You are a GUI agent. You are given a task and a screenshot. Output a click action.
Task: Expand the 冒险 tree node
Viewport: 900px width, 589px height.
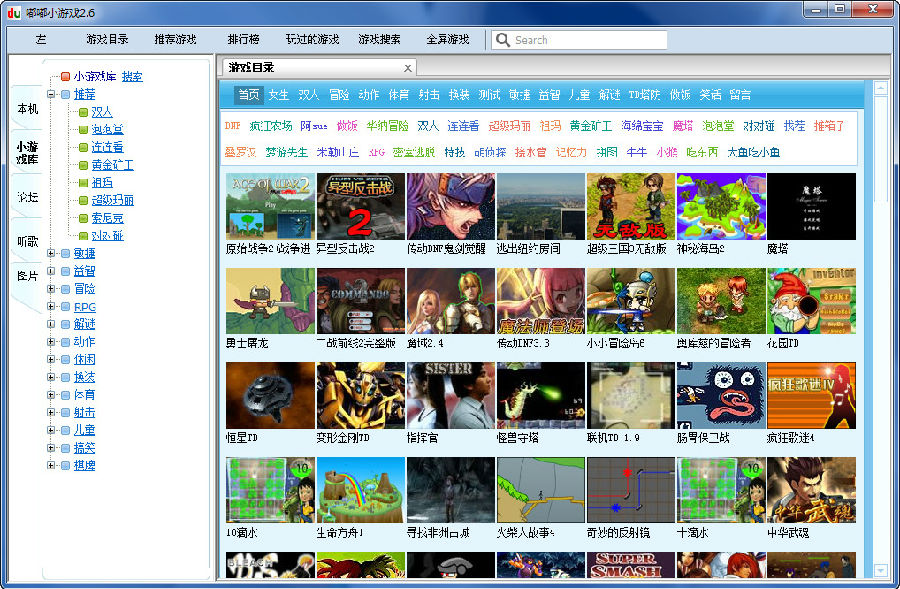coord(51,289)
